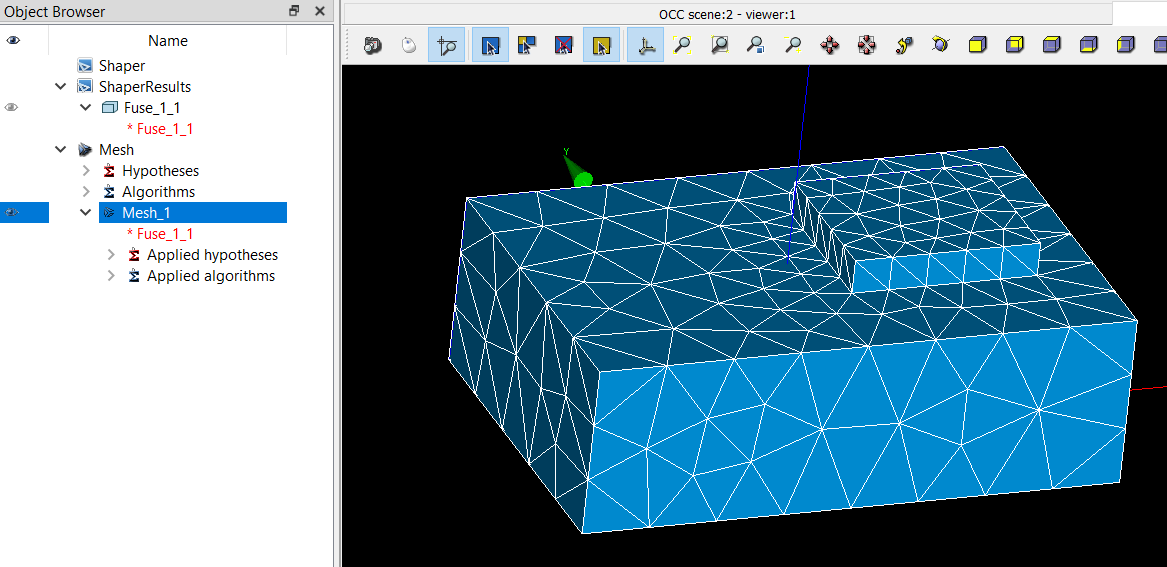The width and height of the screenshot is (1167, 567).
Task: Click the eye icon column header
Action: pos(13,40)
